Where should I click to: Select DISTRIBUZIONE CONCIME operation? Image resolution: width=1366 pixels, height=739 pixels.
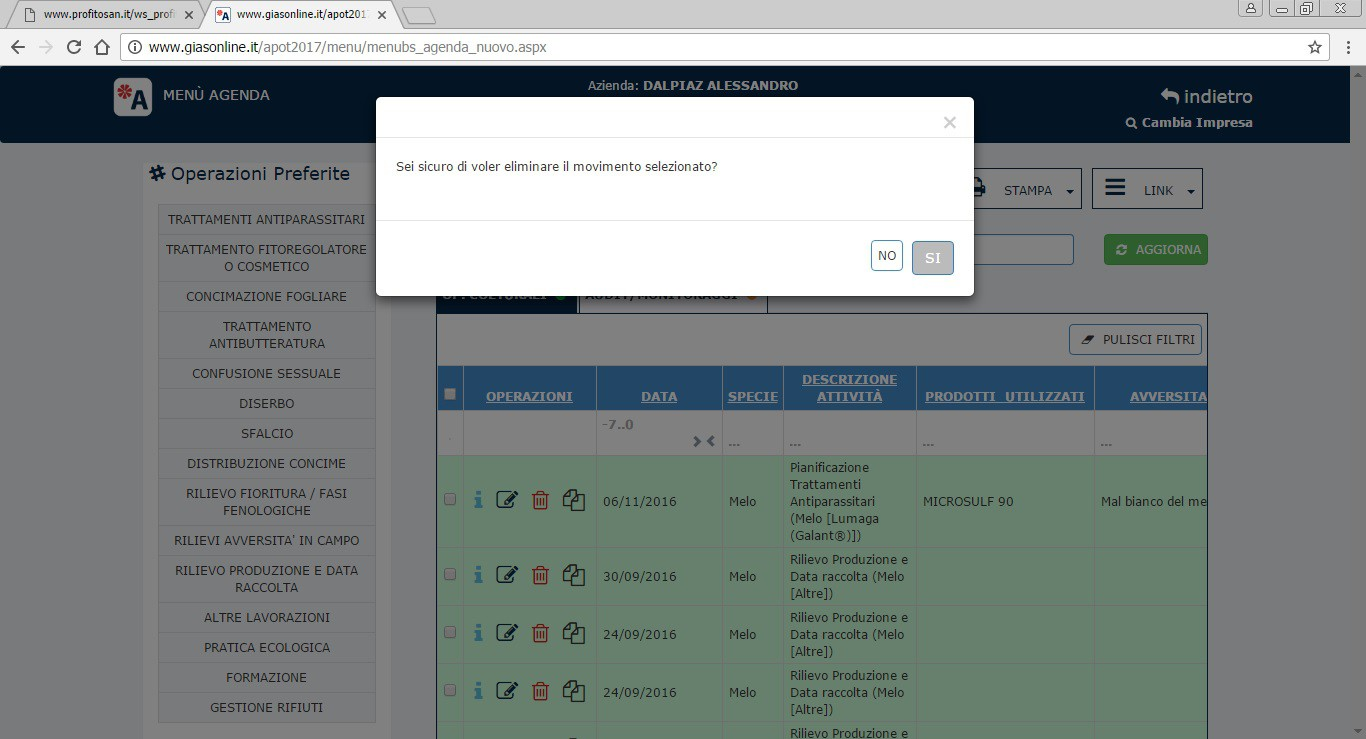point(266,463)
